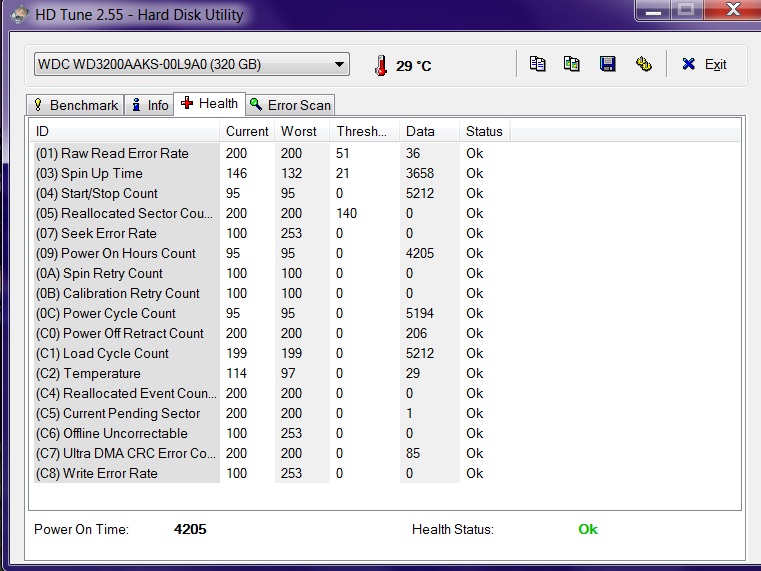Image resolution: width=761 pixels, height=571 pixels.
Task: Click the Power On Time label
Action: coord(81,529)
